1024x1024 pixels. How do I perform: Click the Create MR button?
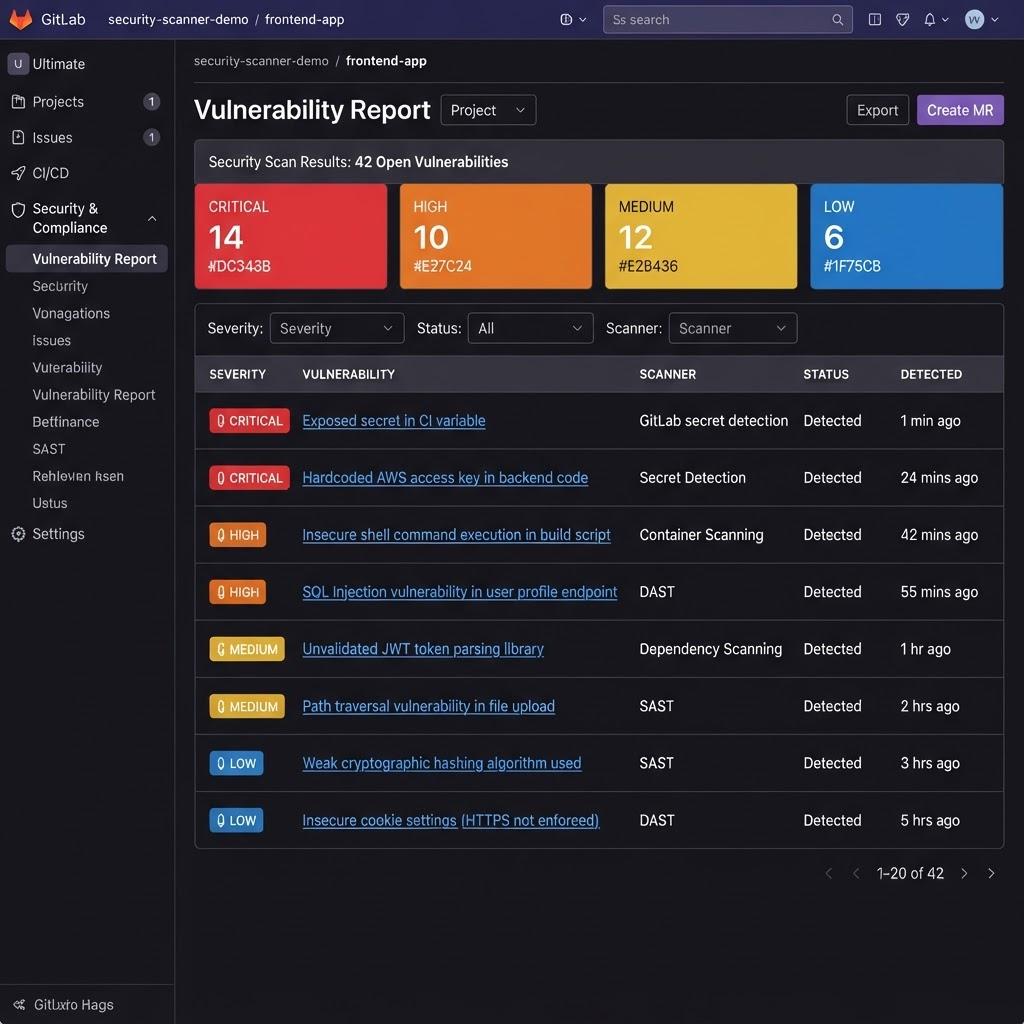[960, 110]
